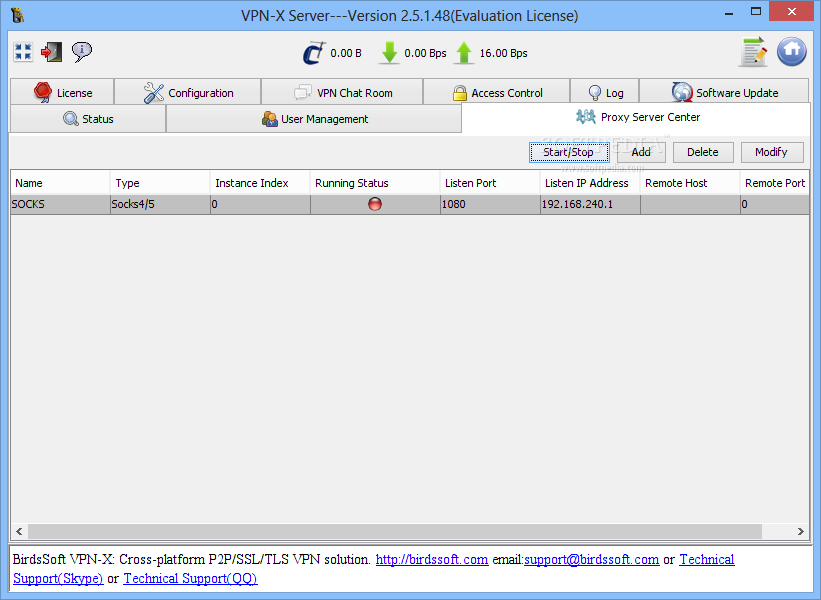The width and height of the screenshot is (821, 600).
Task: Click the Start/Stop button
Action: (x=569, y=152)
